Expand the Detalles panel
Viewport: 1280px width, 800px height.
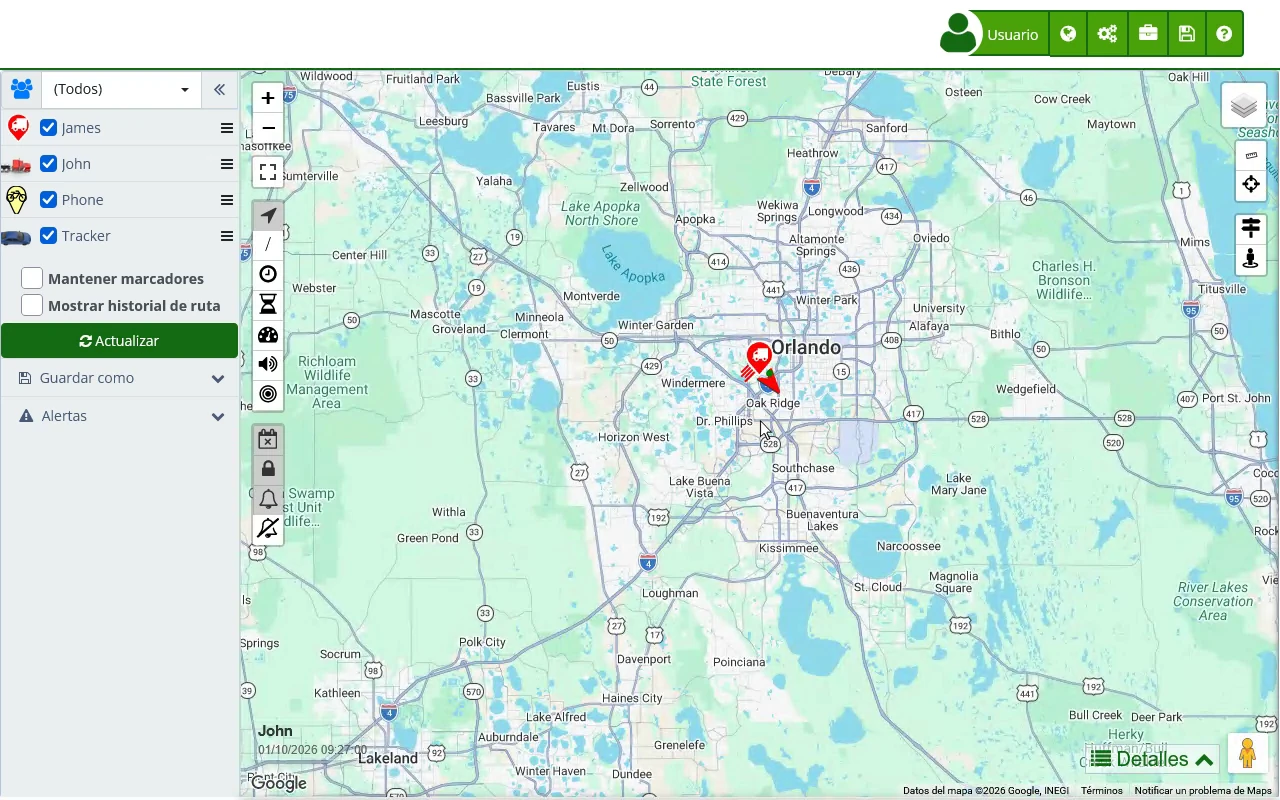[x=1152, y=759]
